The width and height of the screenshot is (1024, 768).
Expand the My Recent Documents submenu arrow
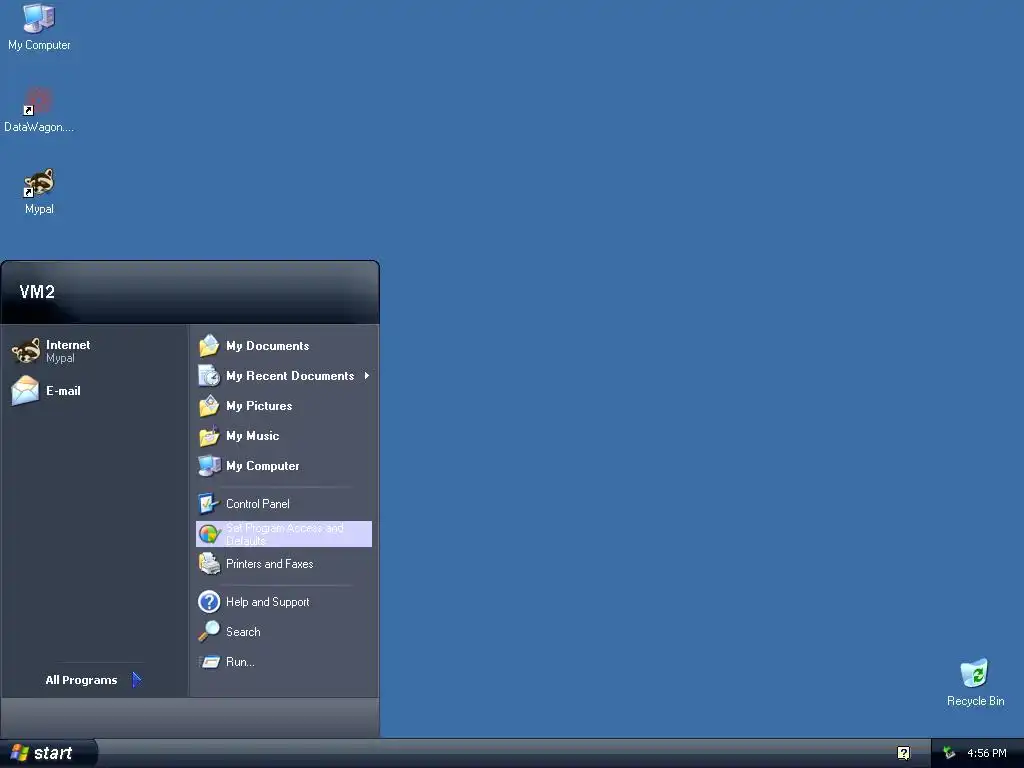367,376
